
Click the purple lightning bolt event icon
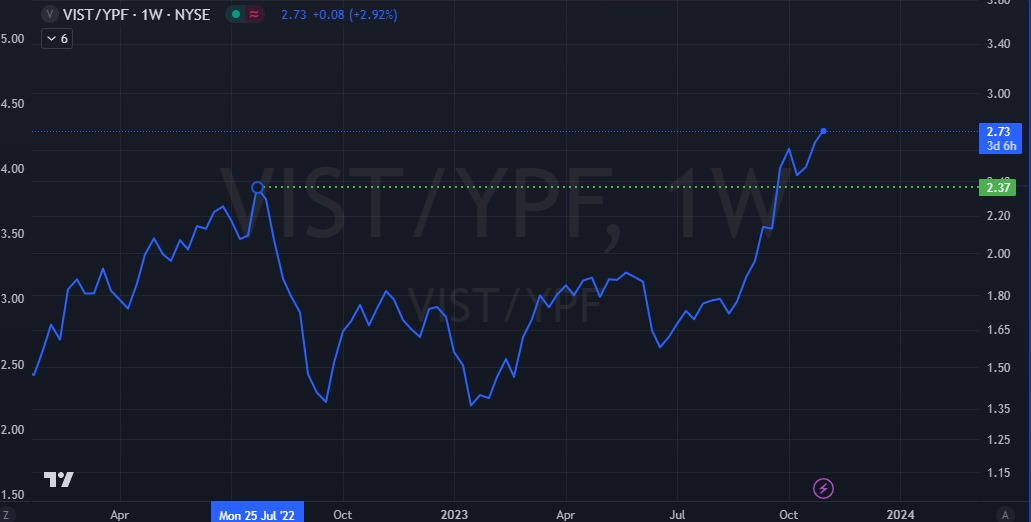[x=824, y=488]
